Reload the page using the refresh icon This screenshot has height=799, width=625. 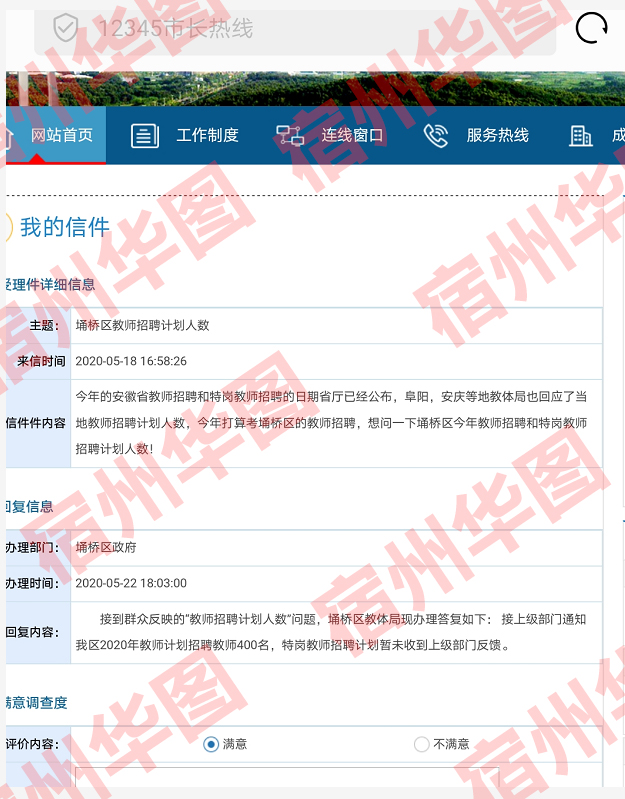tap(591, 28)
